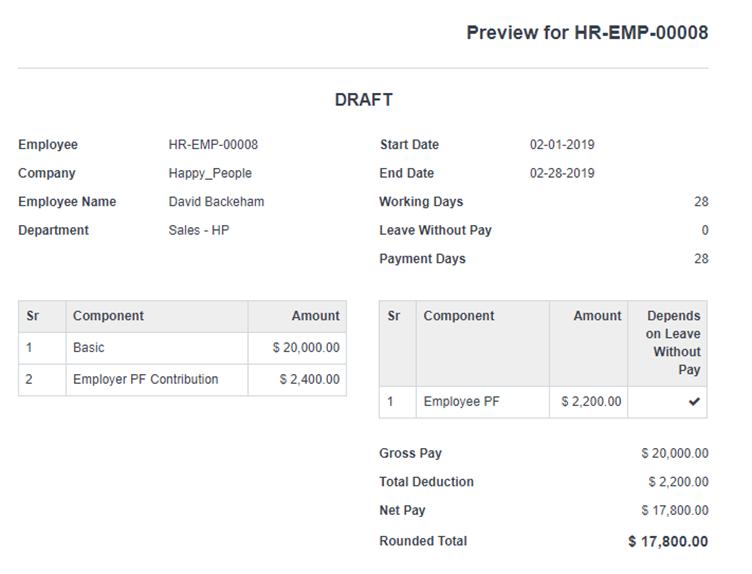752x574 pixels.
Task: Click the Sales - HP department value
Action: [199, 230]
